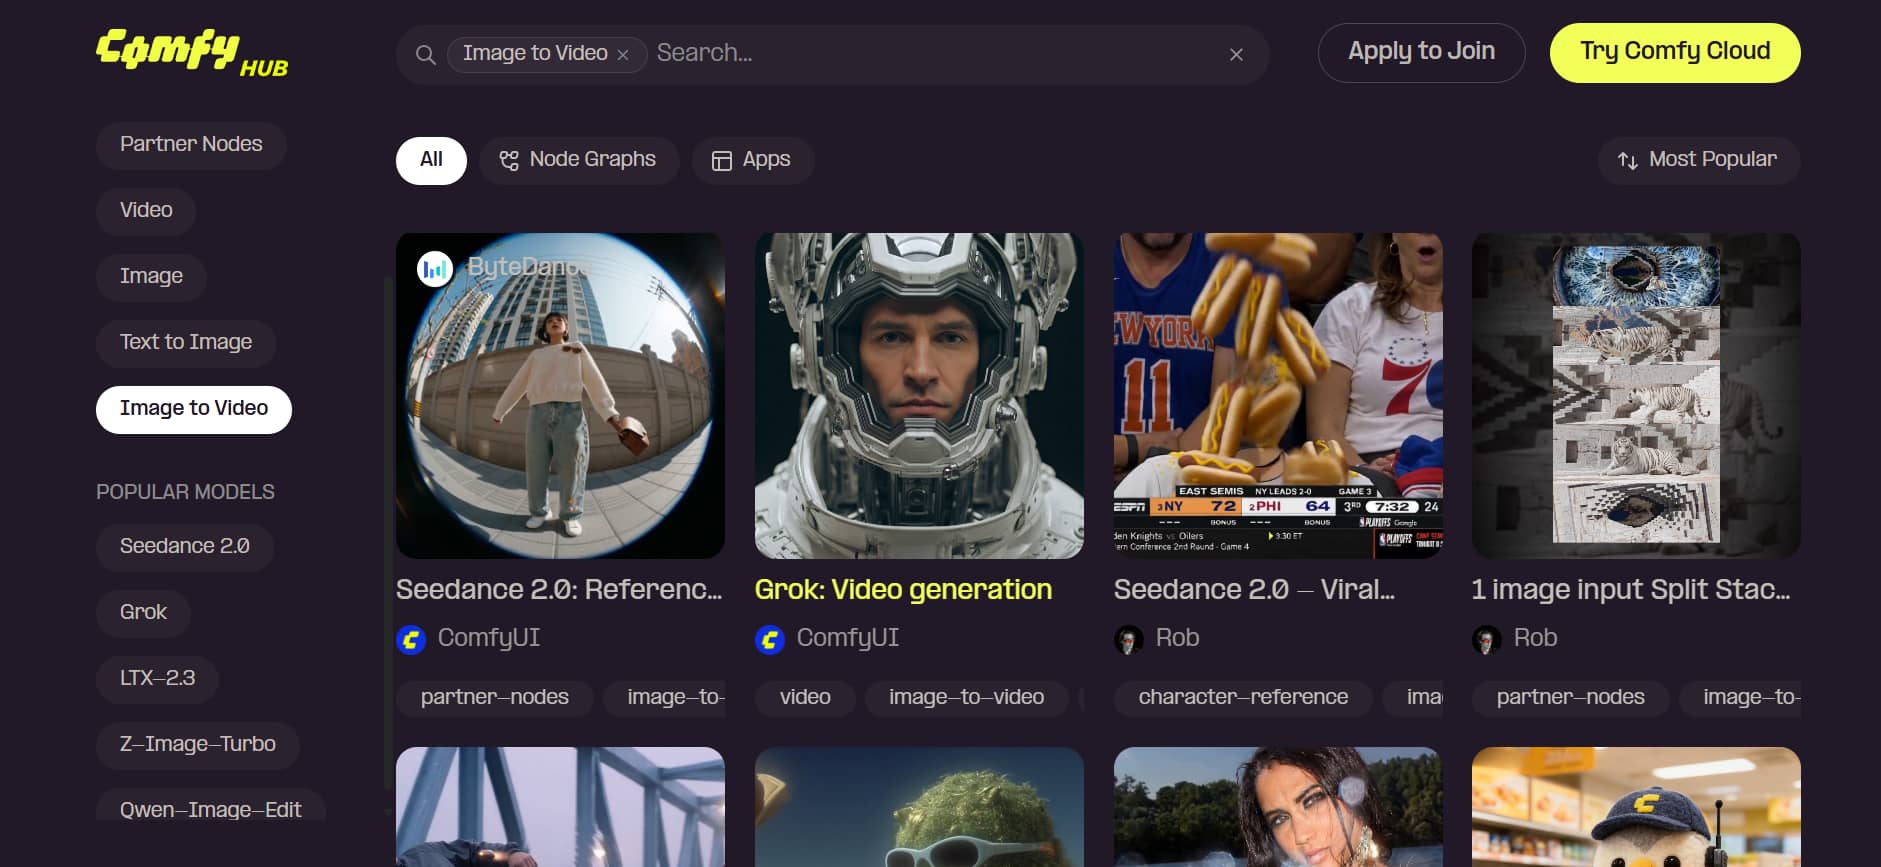
Task: Click the Apply to Join button
Action: click(1421, 52)
